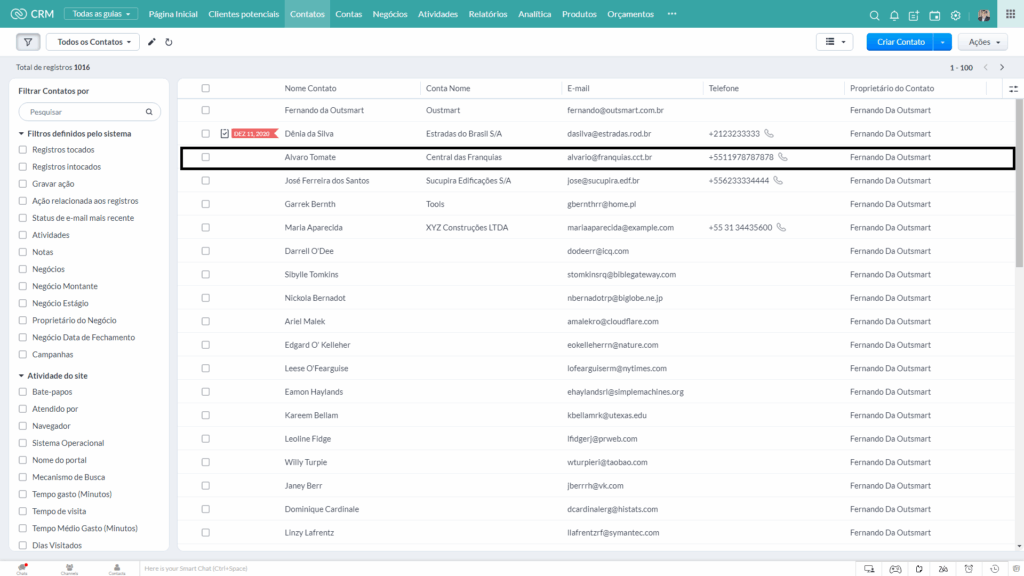Open the Chats icon in bottom bar
The image size is (1024, 576).
[22, 569]
